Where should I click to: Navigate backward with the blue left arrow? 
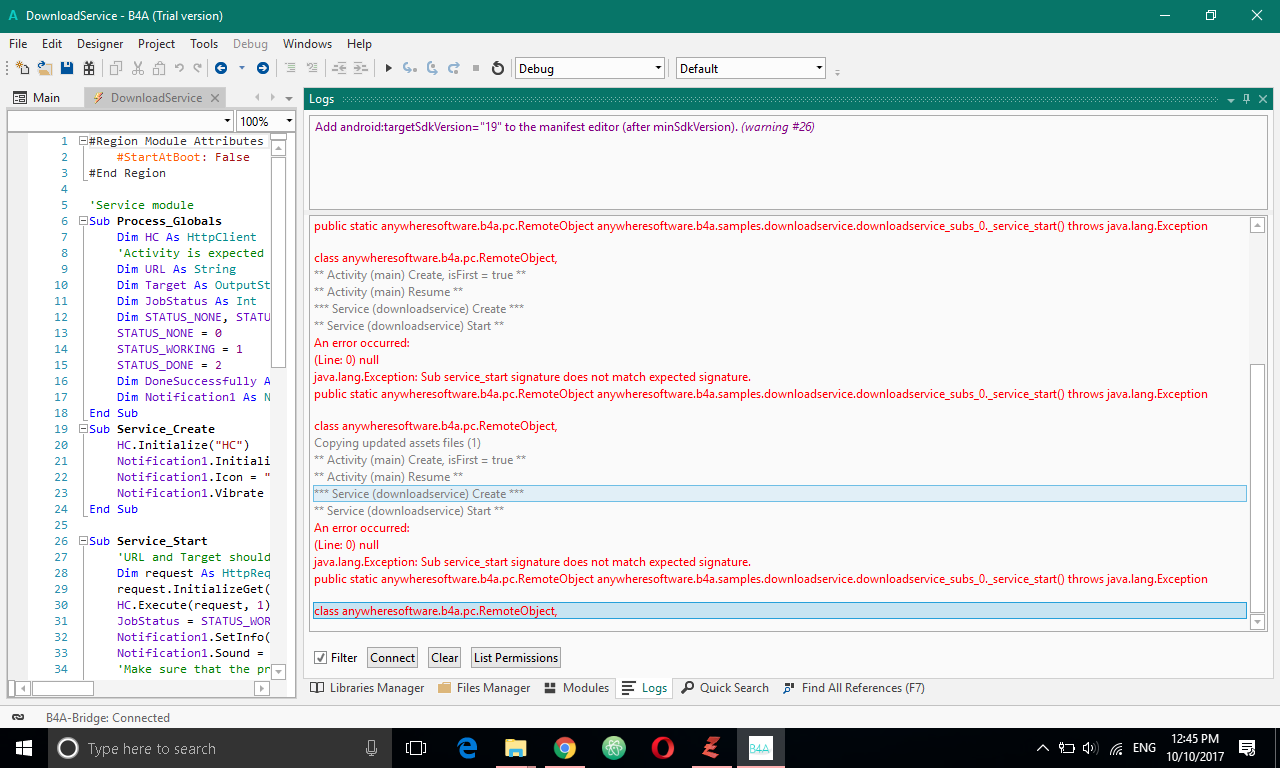coord(221,68)
